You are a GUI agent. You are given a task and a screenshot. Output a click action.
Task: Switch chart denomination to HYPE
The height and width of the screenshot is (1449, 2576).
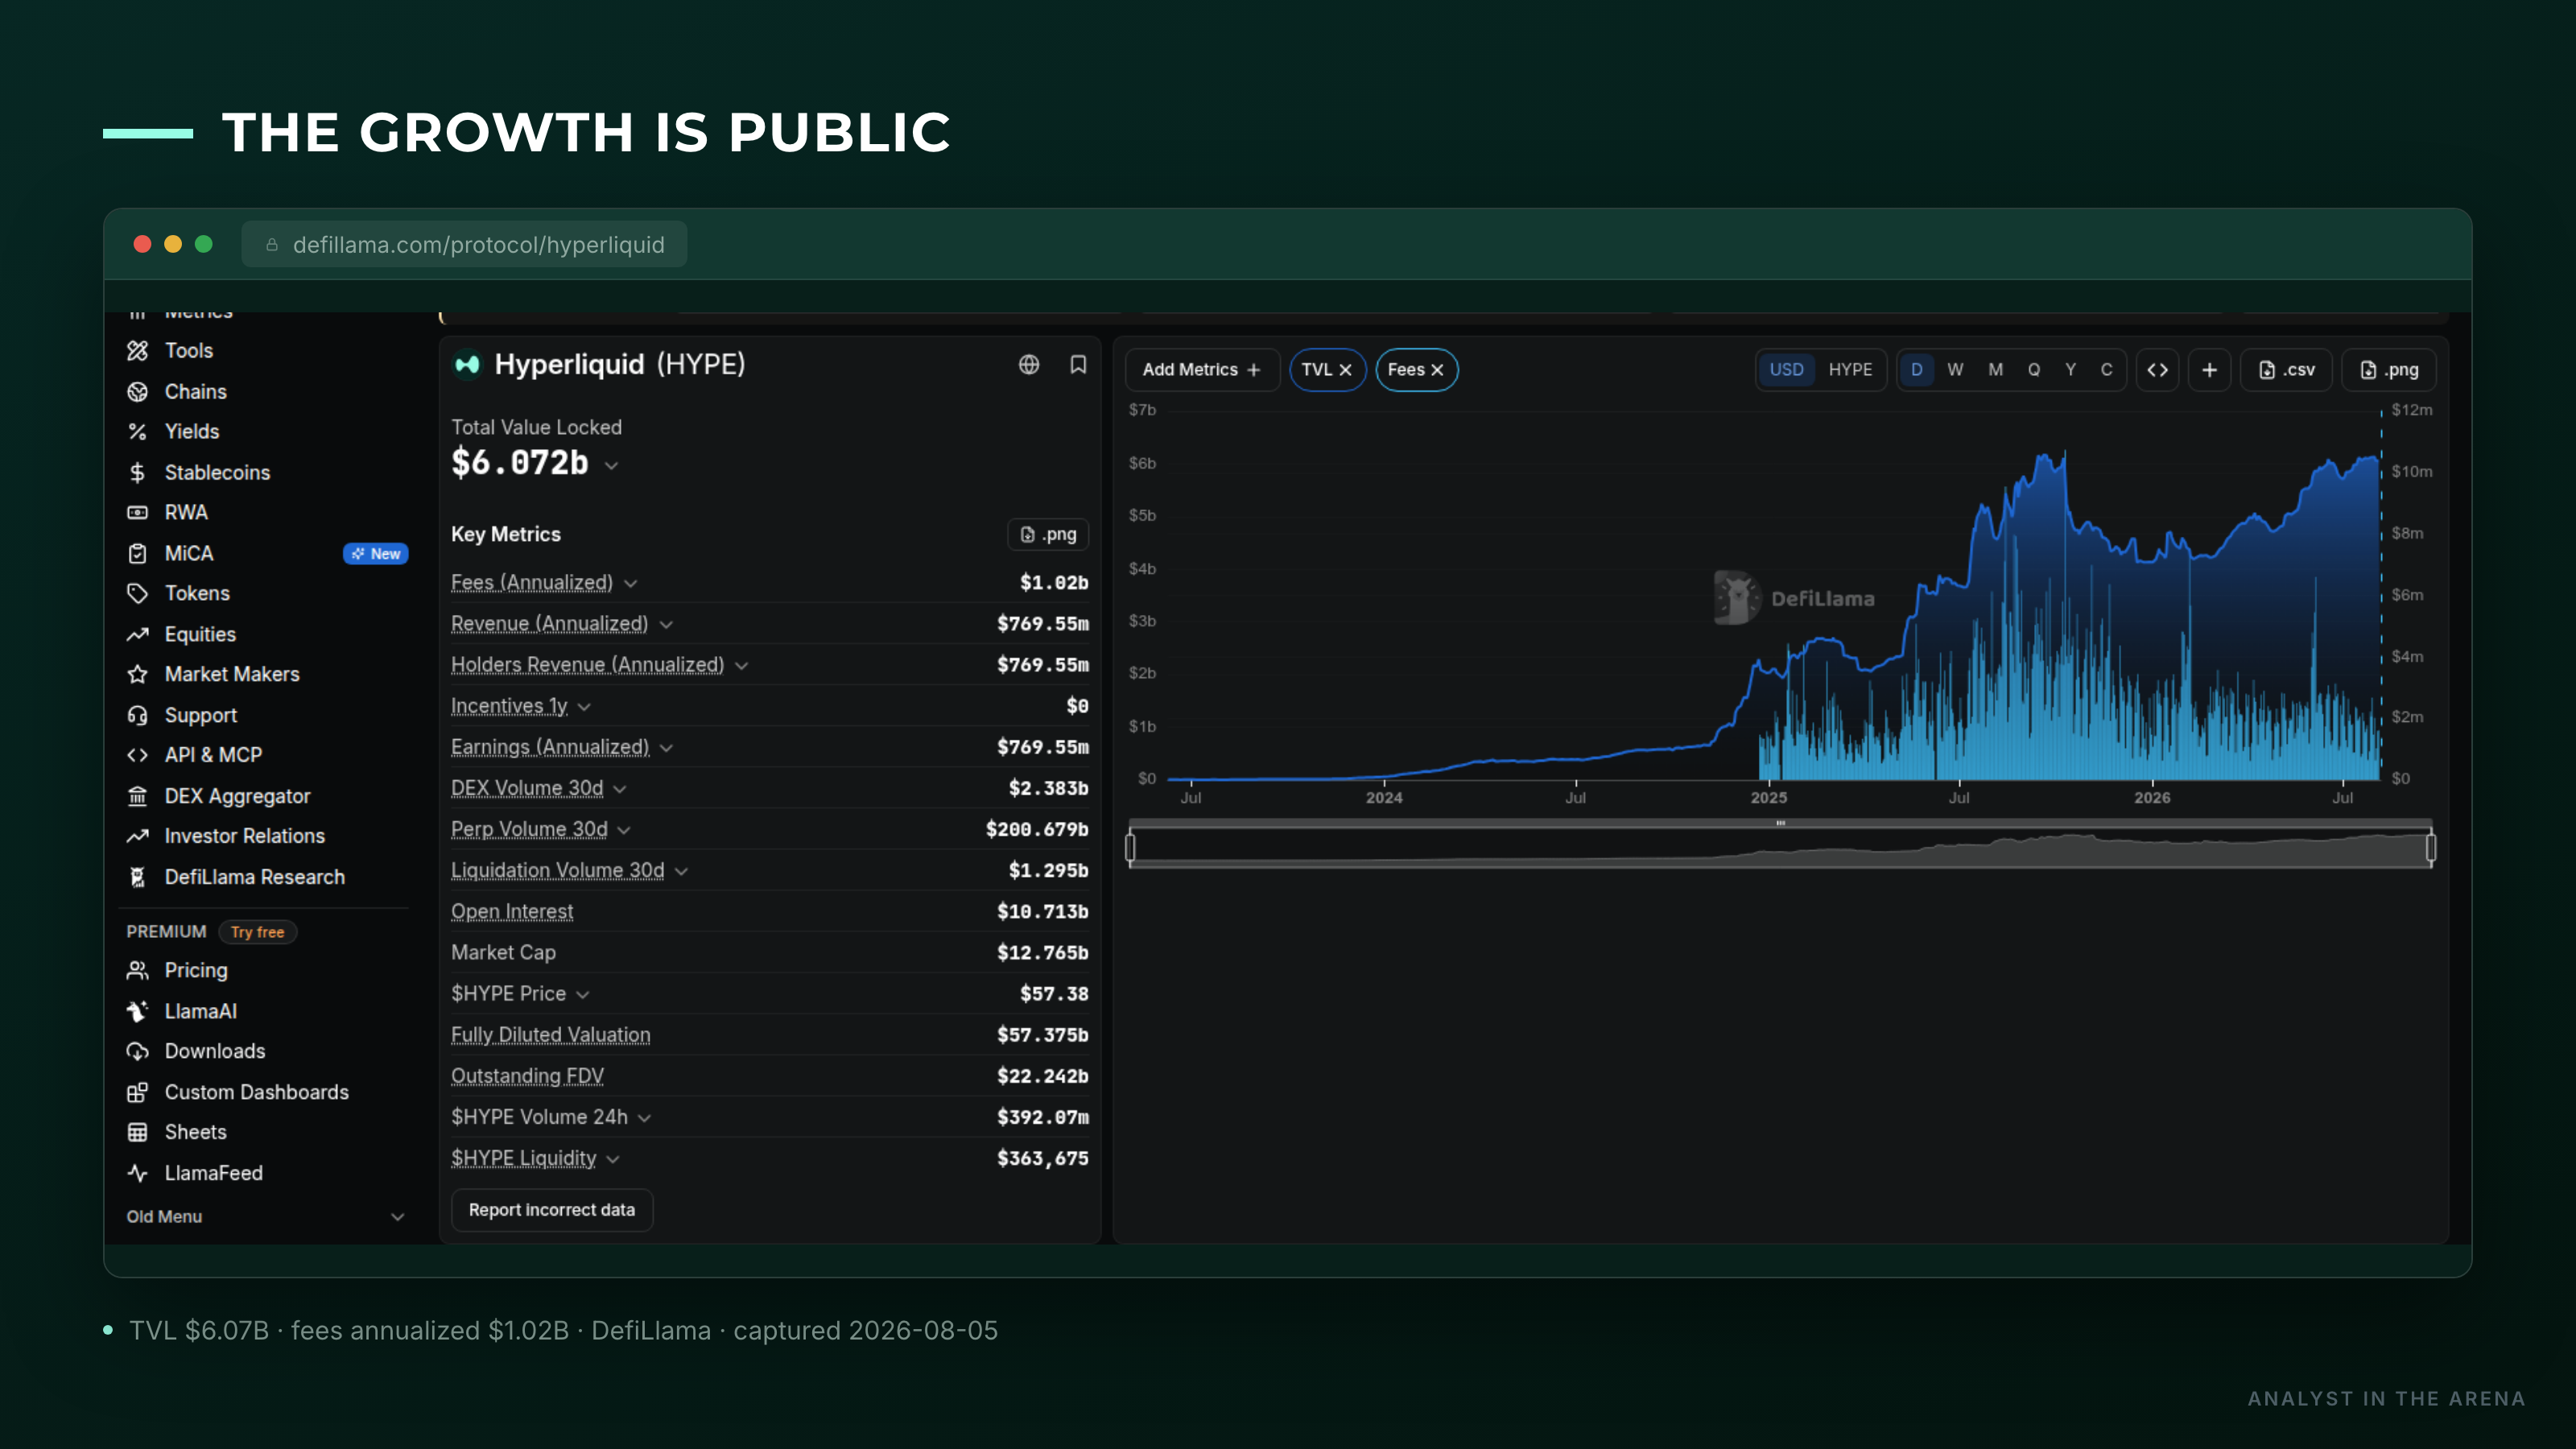pos(1850,370)
